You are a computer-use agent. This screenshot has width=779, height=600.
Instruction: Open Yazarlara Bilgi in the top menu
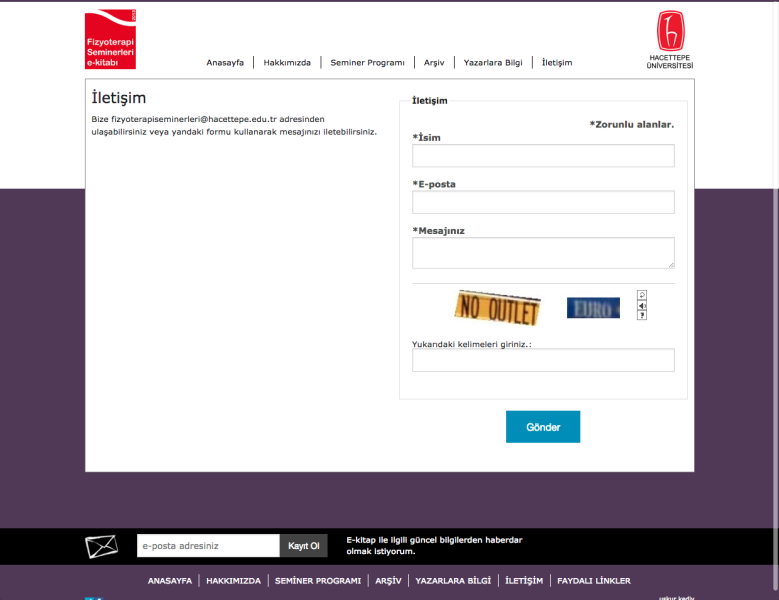(493, 63)
